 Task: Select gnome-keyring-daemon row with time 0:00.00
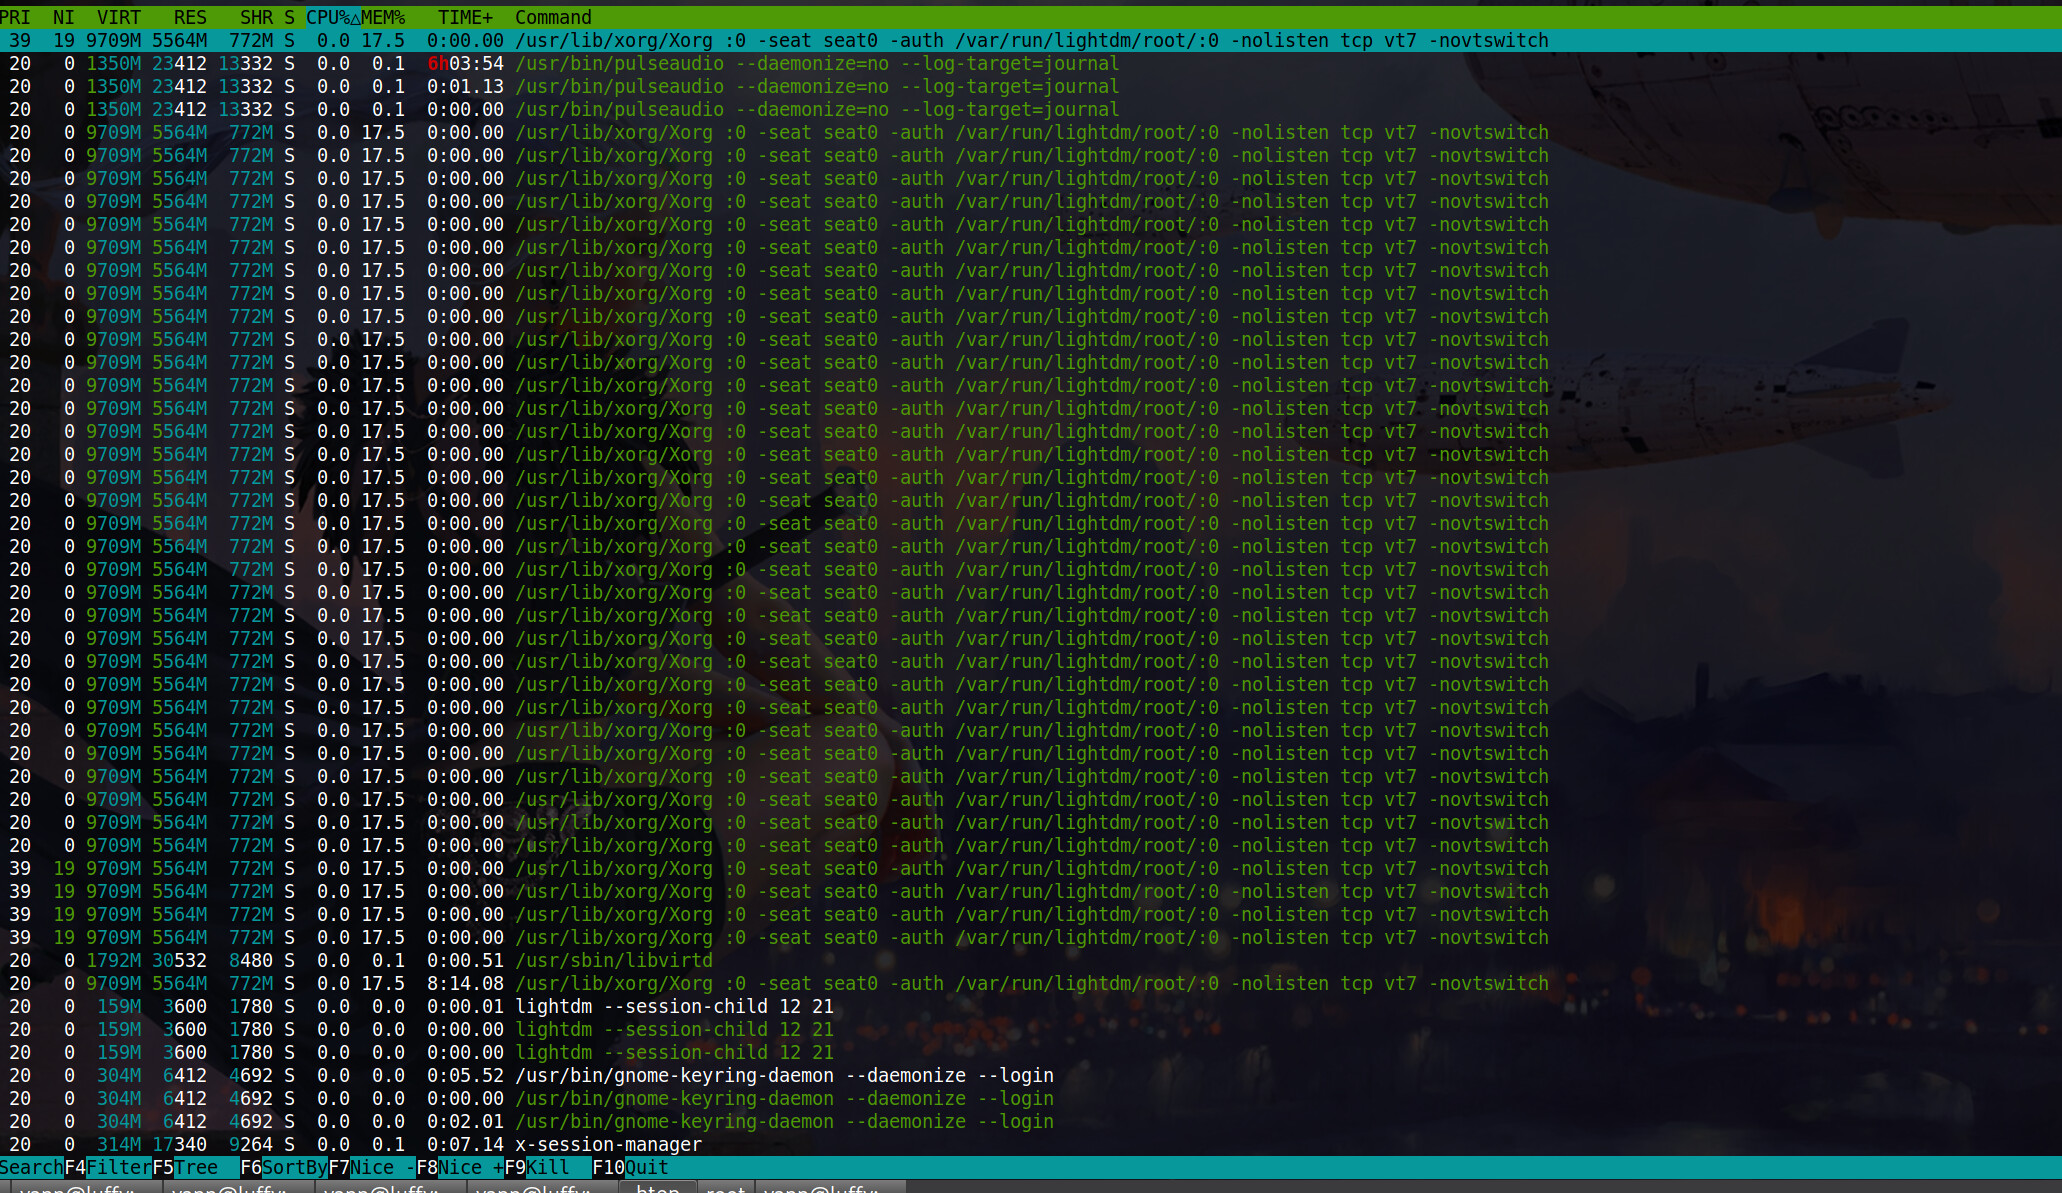tap(1031, 1098)
